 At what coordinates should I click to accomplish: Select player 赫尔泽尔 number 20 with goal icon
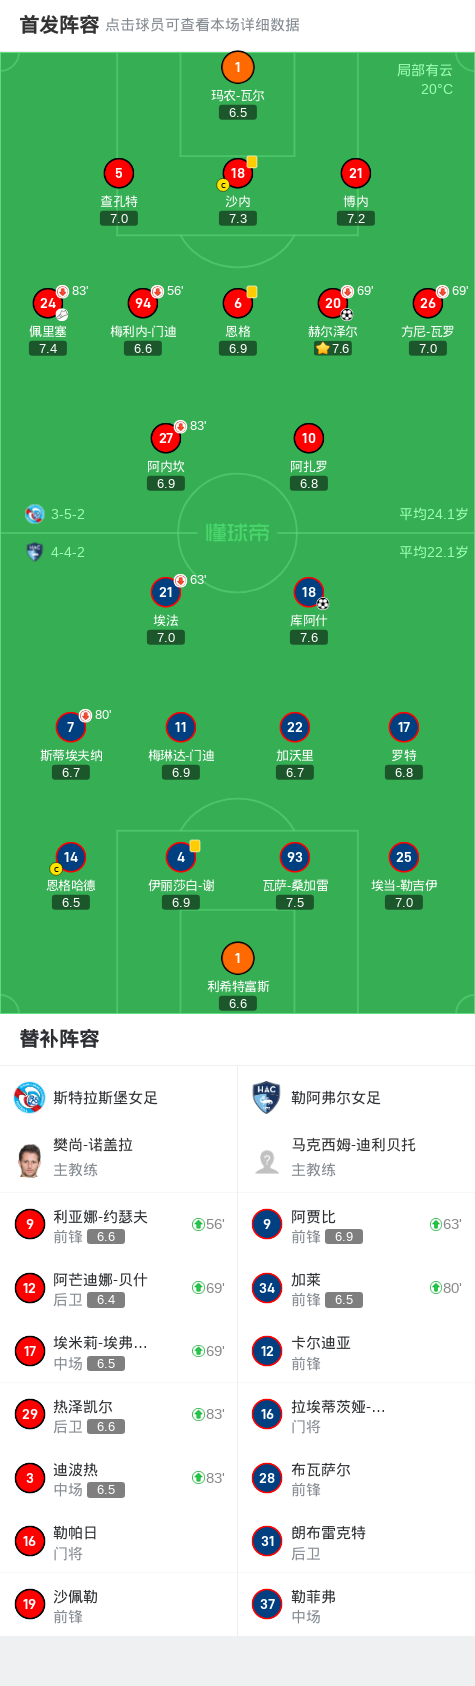[x=332, y=303]
